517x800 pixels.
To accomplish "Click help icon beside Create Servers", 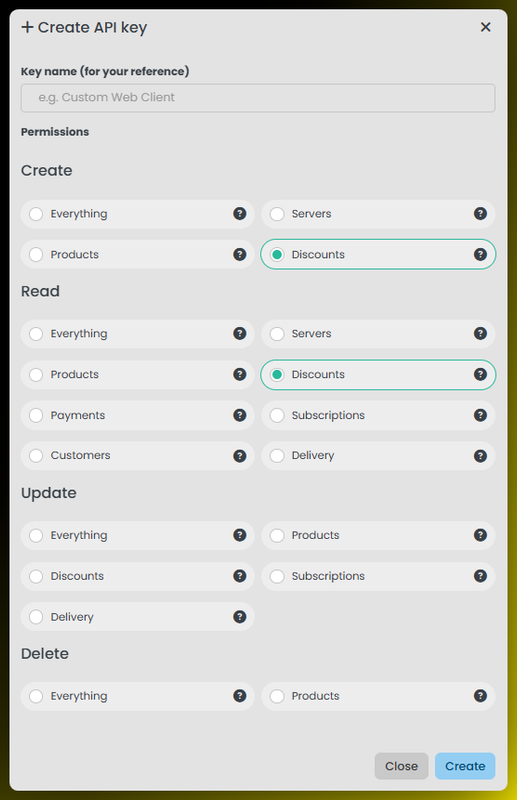I will [x=480, y=214].
